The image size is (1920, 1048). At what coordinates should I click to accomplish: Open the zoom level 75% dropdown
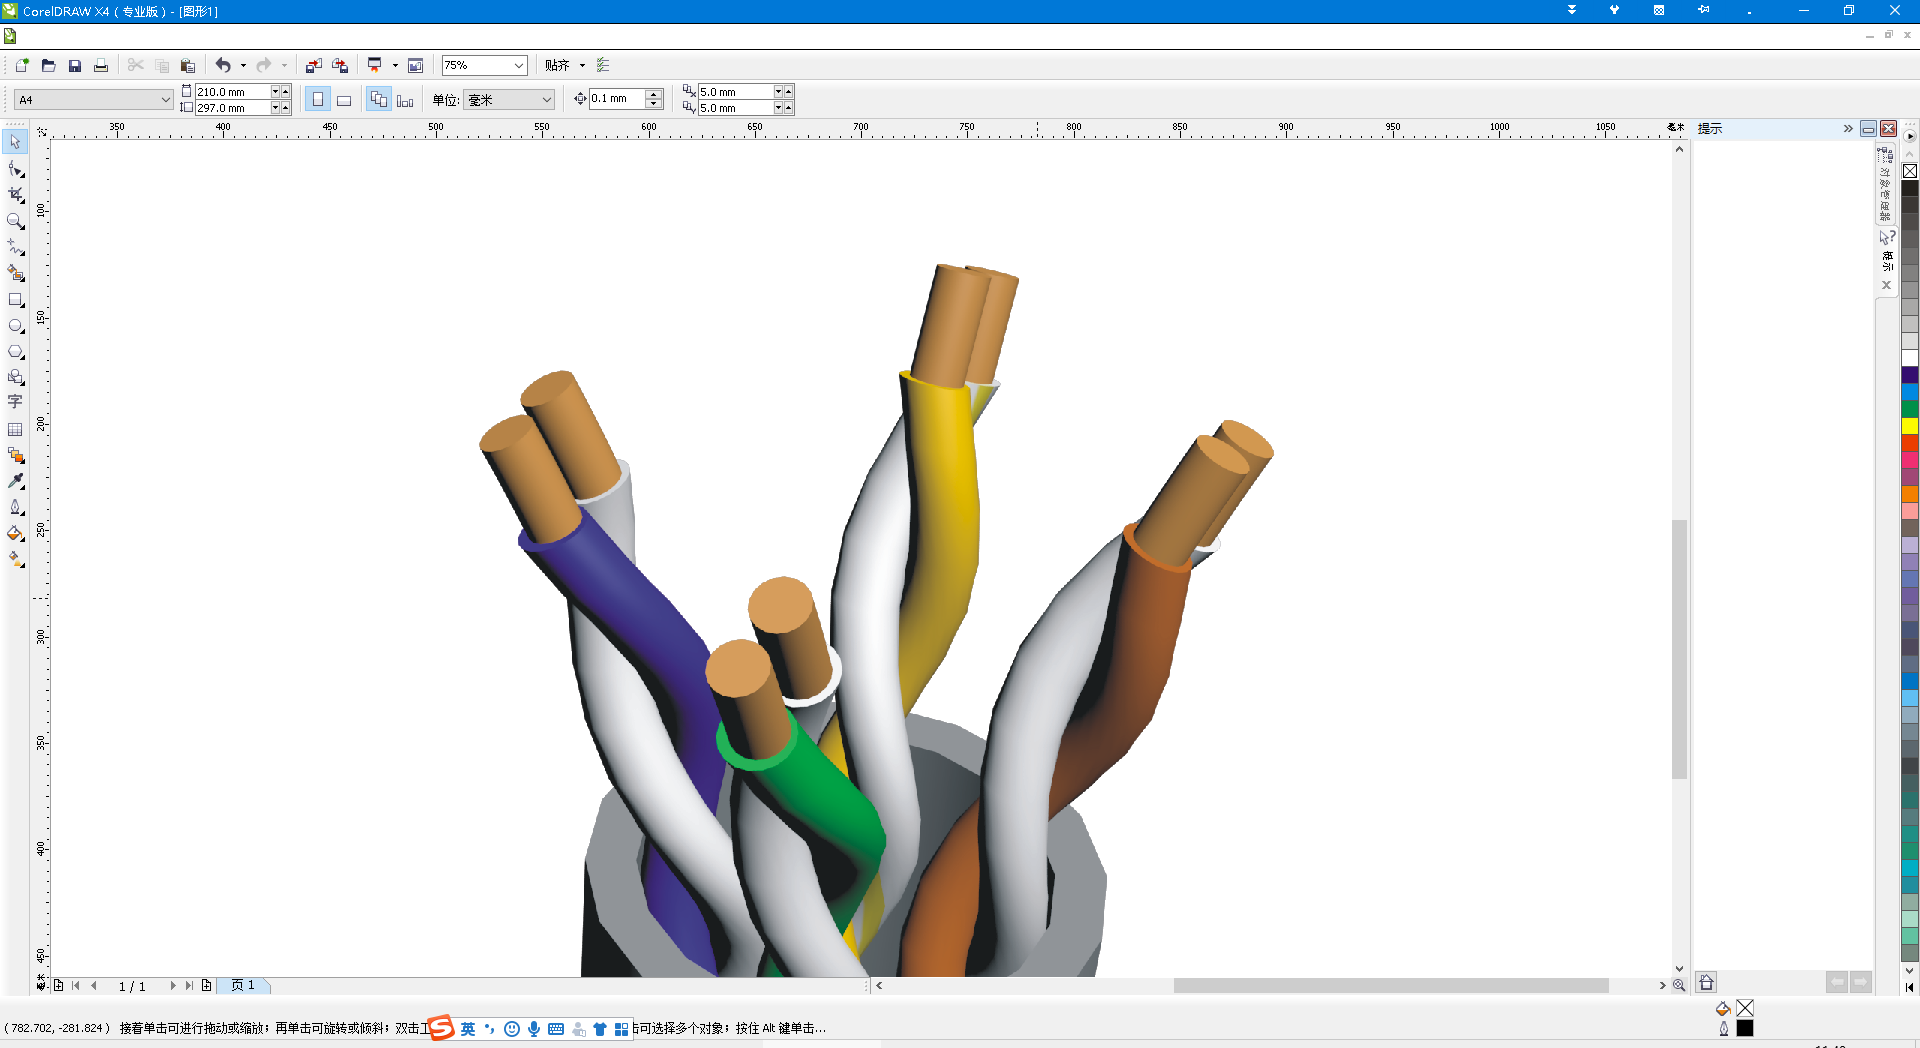click(x=519, y=66)
